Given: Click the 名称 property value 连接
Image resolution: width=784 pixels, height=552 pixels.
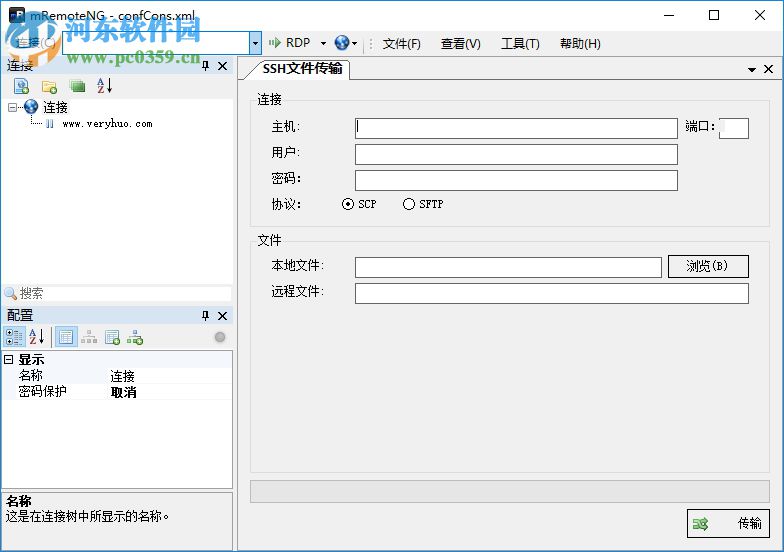Looking at the screenshot, I should 122,376.
